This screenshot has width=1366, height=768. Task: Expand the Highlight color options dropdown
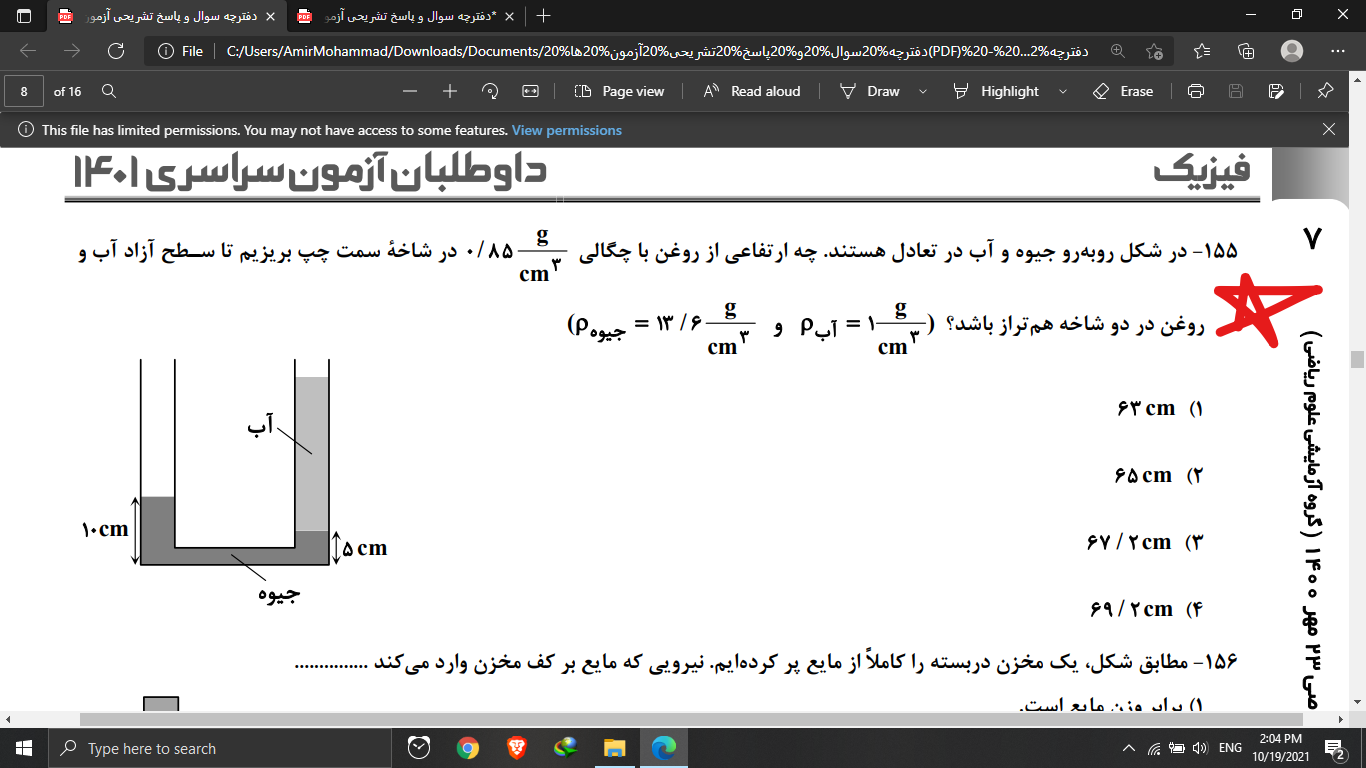(x=1063, y=91)
